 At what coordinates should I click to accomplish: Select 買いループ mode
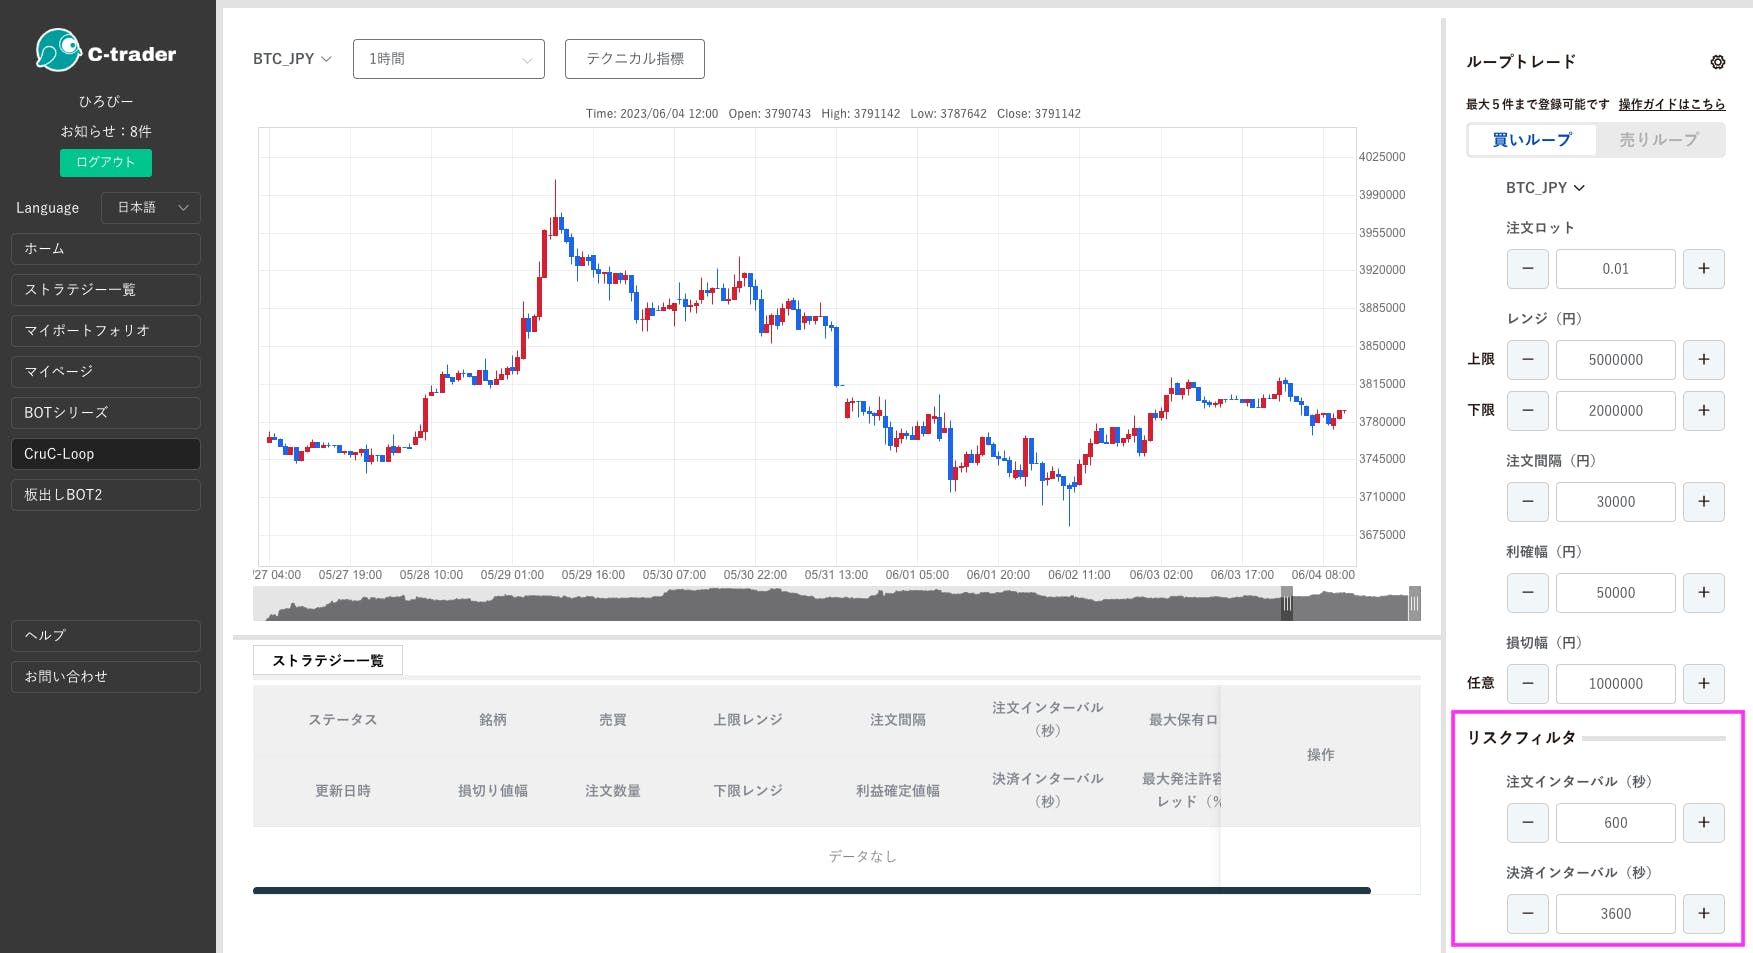coord(1531,139)
